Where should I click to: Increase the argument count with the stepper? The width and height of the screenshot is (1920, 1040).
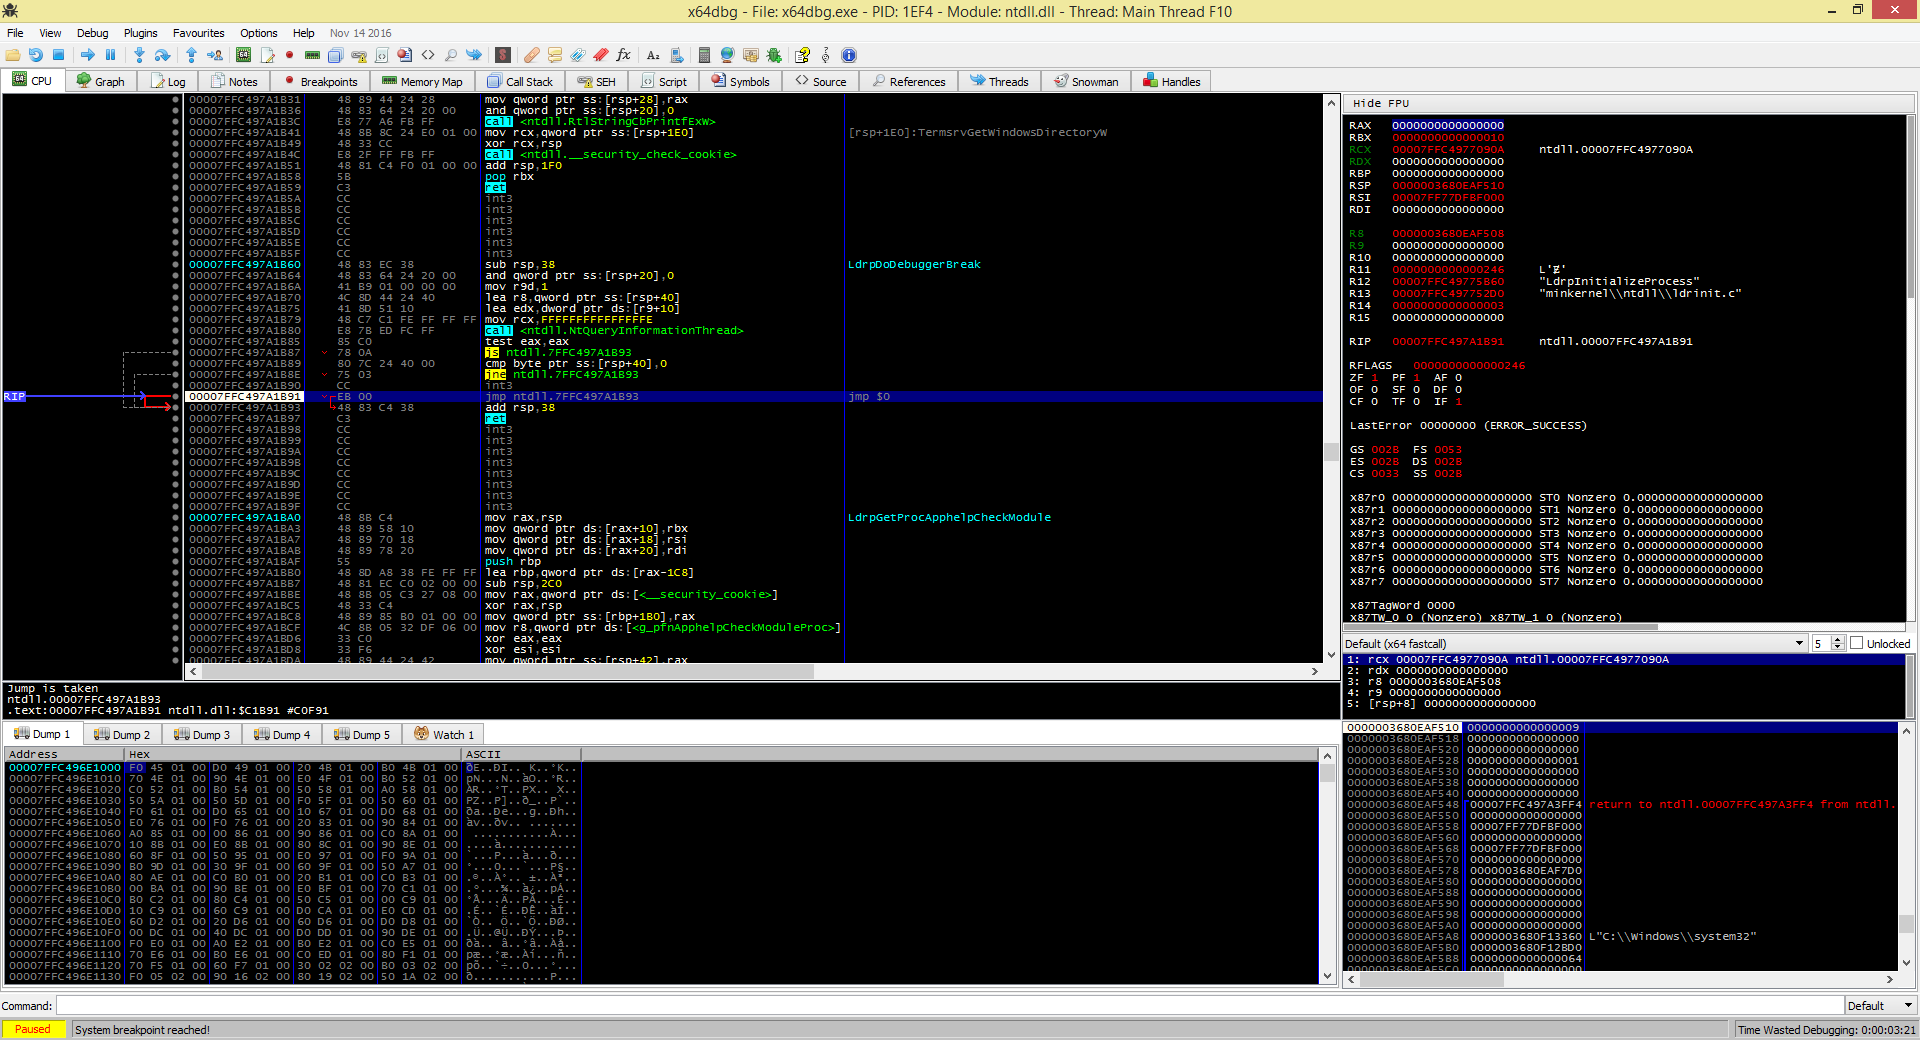tap(1840, 640)
